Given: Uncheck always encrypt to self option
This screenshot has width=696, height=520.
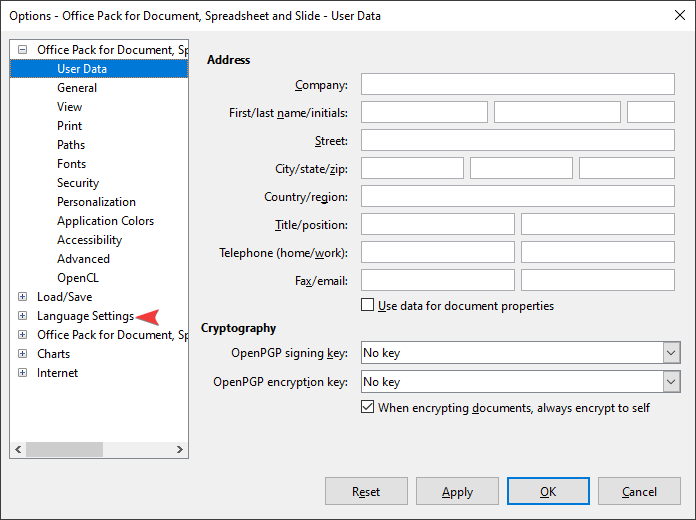Looking at the screenshot, I should click(x=368, y=408).
